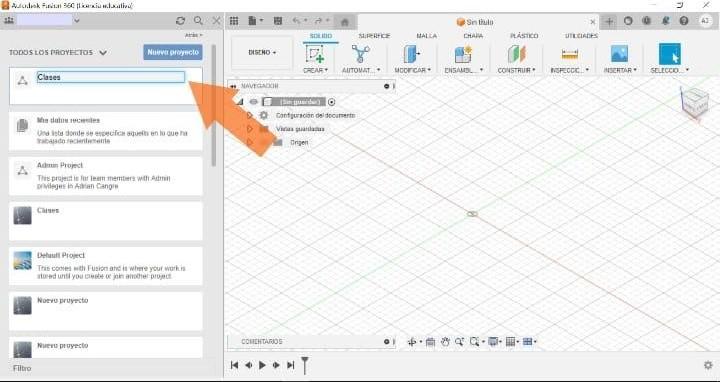Screen dimensions: 720x382
Task: Switch to the Superficie tab
Action: [x=374, y=36]
